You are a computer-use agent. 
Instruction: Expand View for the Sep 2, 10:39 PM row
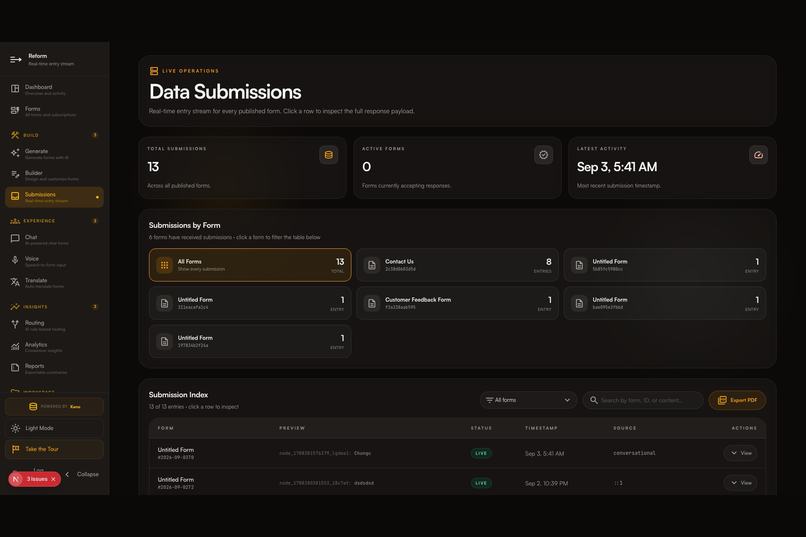(741, 483)
